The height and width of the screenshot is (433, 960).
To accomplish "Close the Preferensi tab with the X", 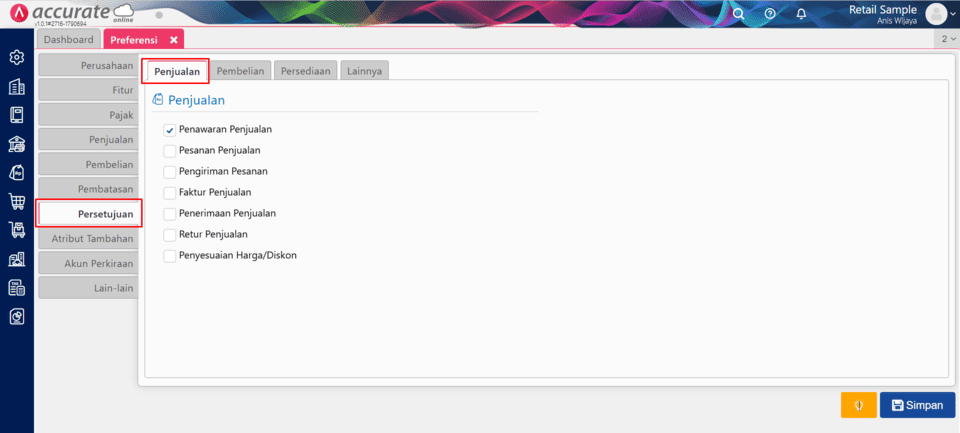I will (x=173, y=40).
